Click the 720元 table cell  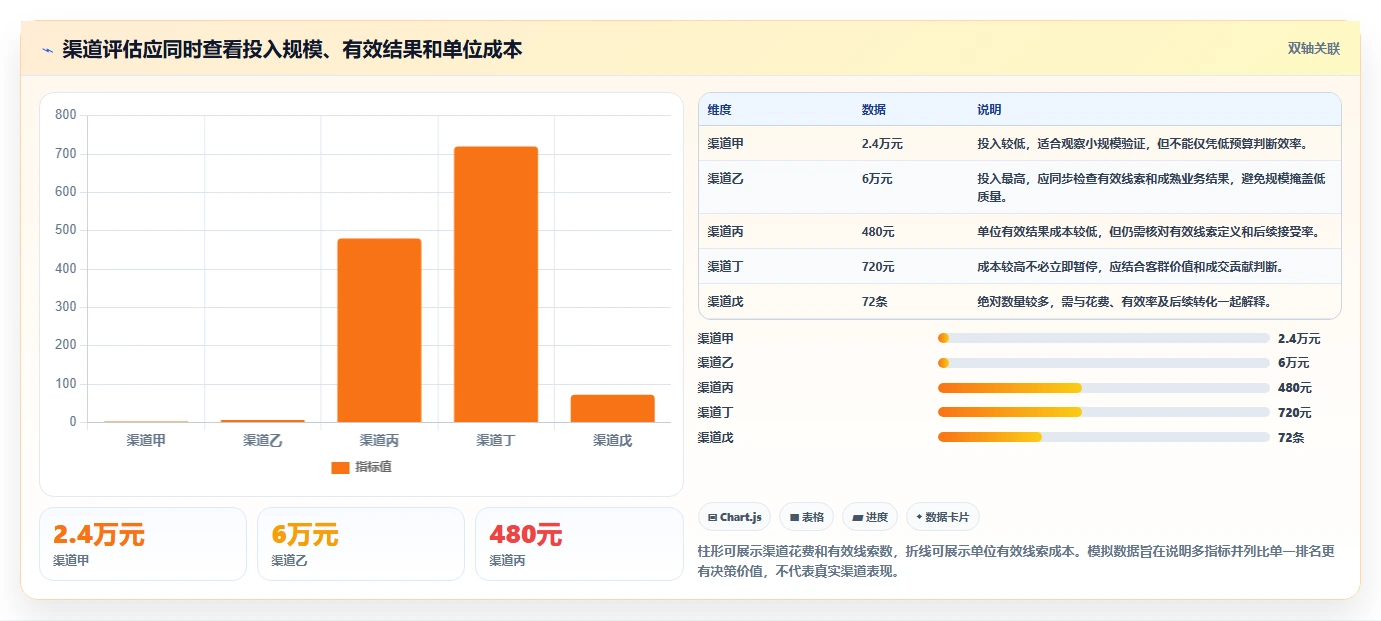(878, 267)
